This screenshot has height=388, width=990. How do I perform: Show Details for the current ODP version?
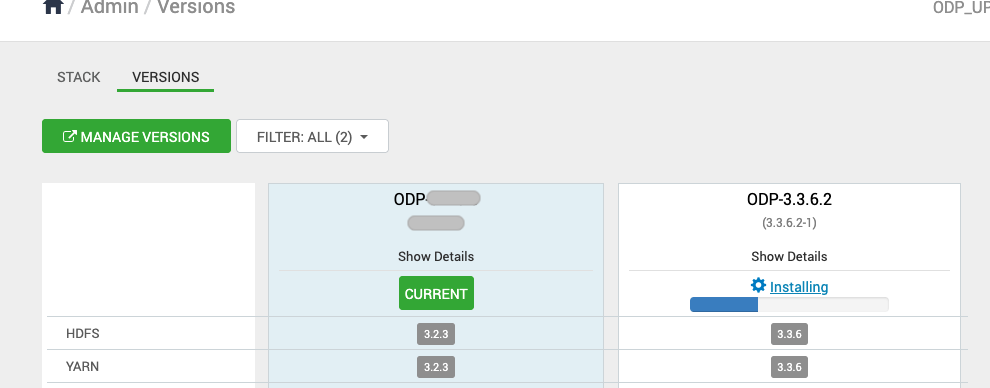pos(436,257)
